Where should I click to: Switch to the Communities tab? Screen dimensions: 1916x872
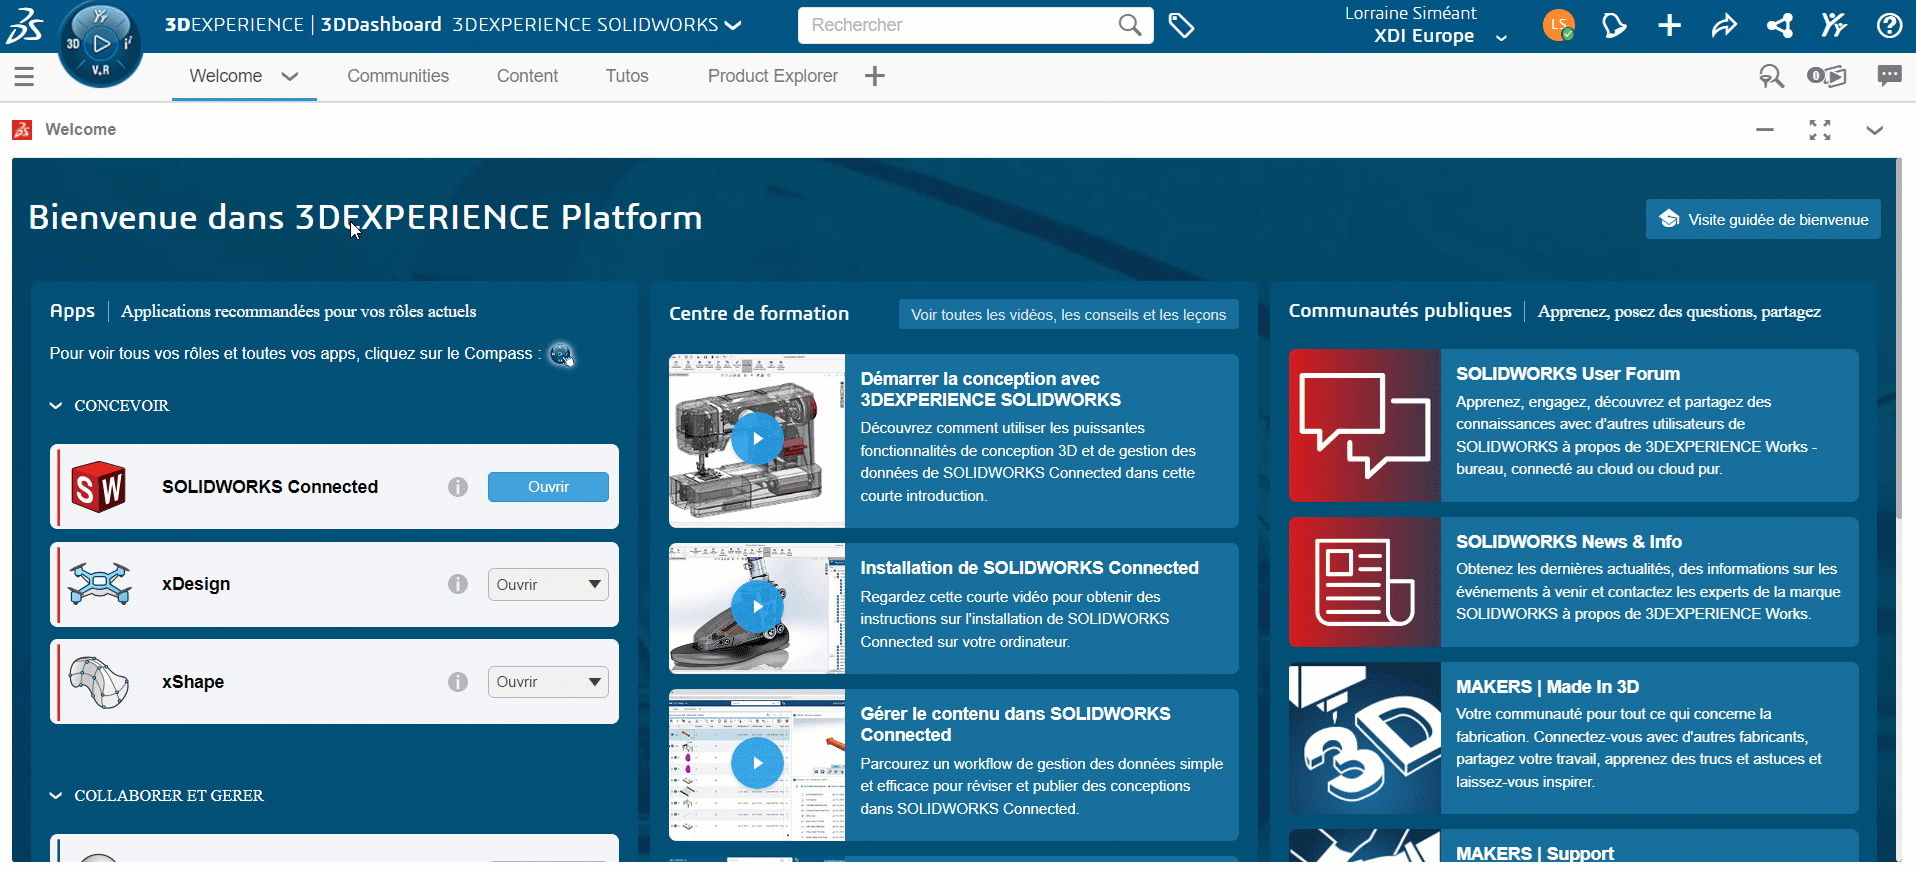pyautogui.click(x=398, y=76)
